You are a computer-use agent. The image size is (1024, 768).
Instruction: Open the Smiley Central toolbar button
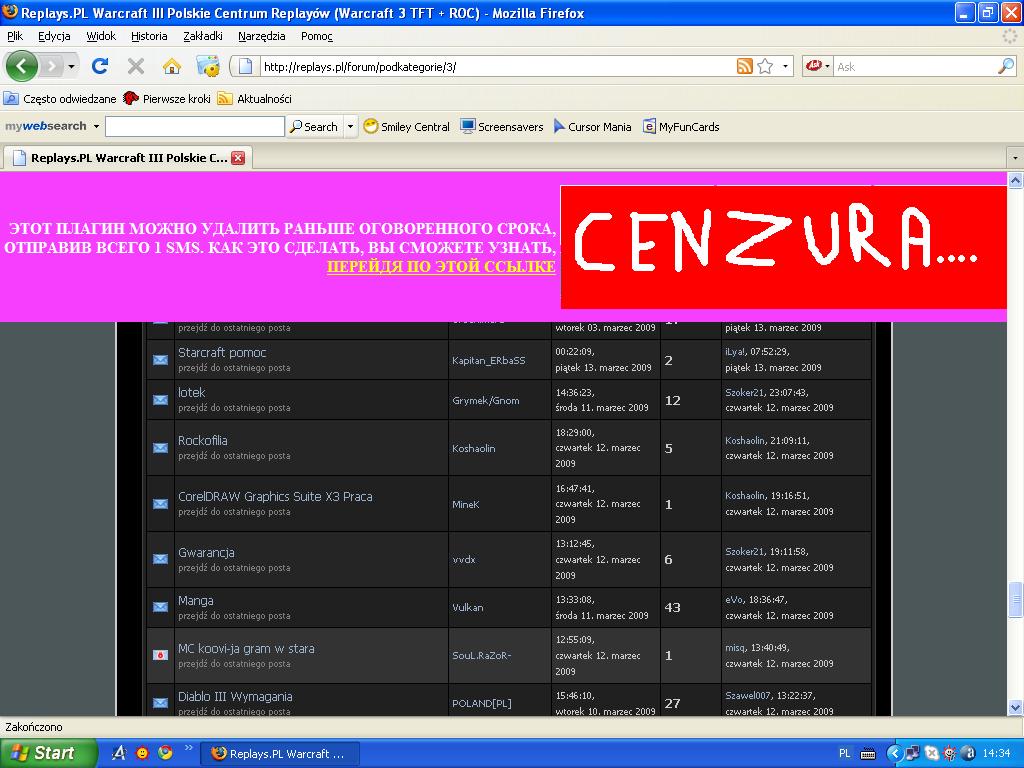407,127
